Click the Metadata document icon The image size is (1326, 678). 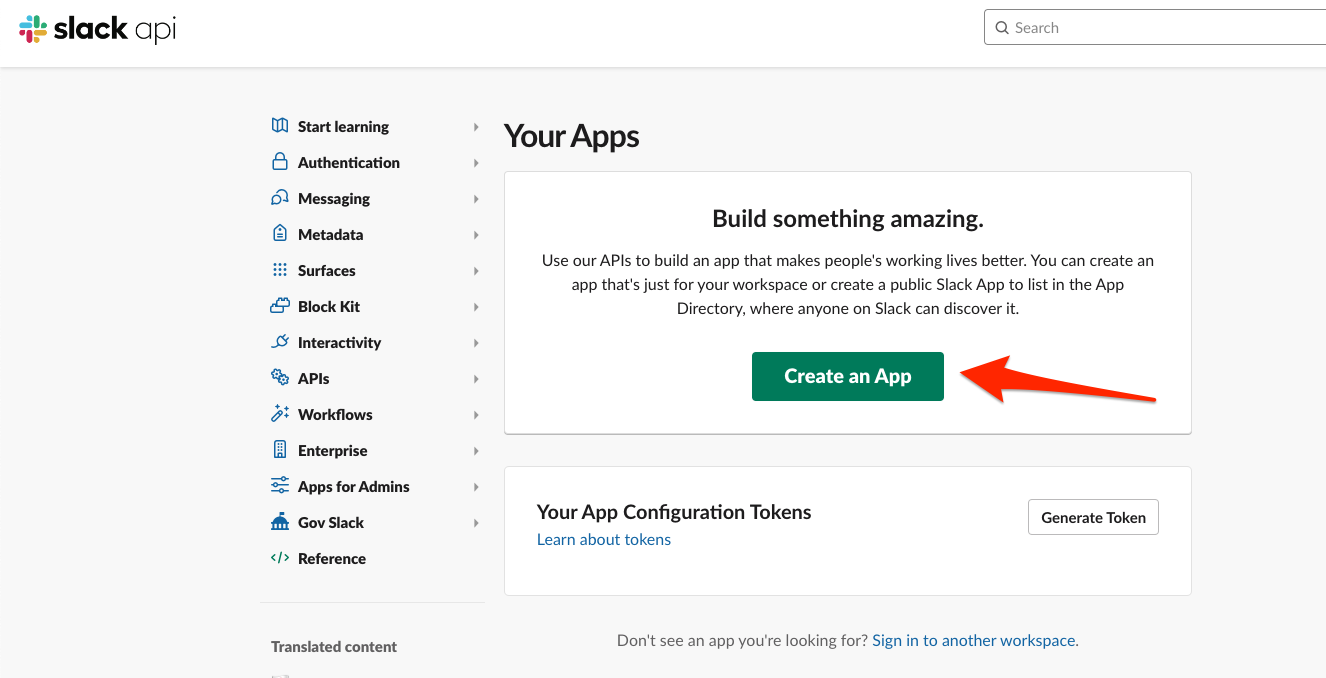tap(278, 234)
